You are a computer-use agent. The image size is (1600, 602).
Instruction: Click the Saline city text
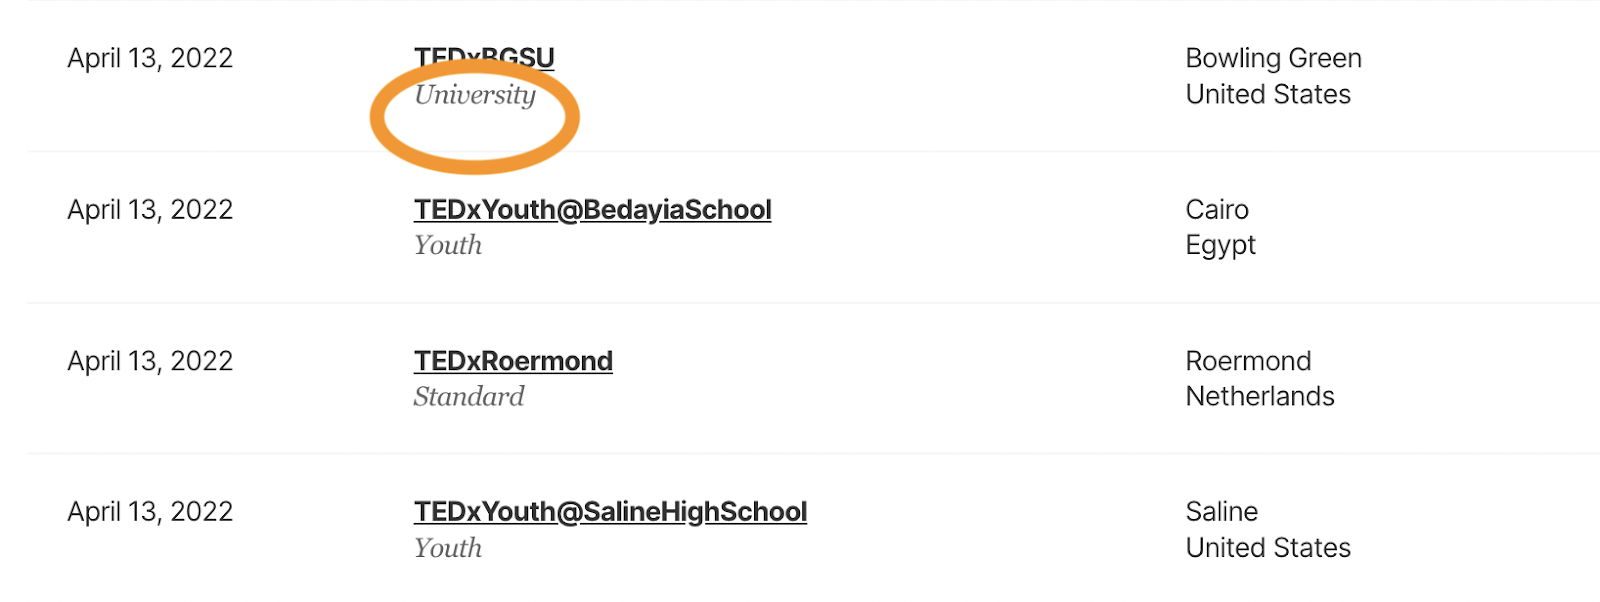click(1221, 512)
